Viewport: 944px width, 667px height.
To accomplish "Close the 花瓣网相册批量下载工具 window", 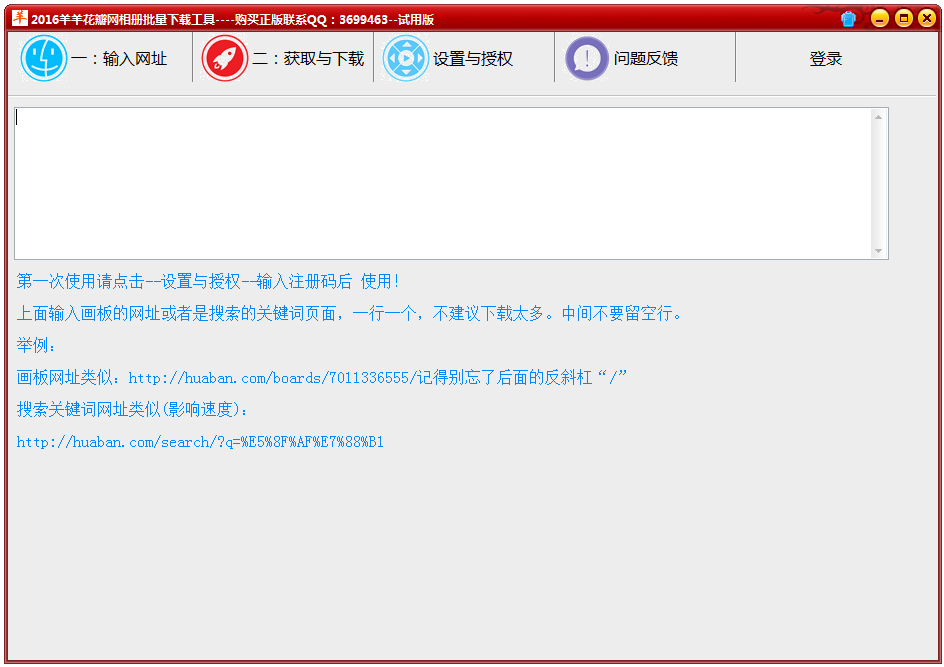I will tap(927, 17).
